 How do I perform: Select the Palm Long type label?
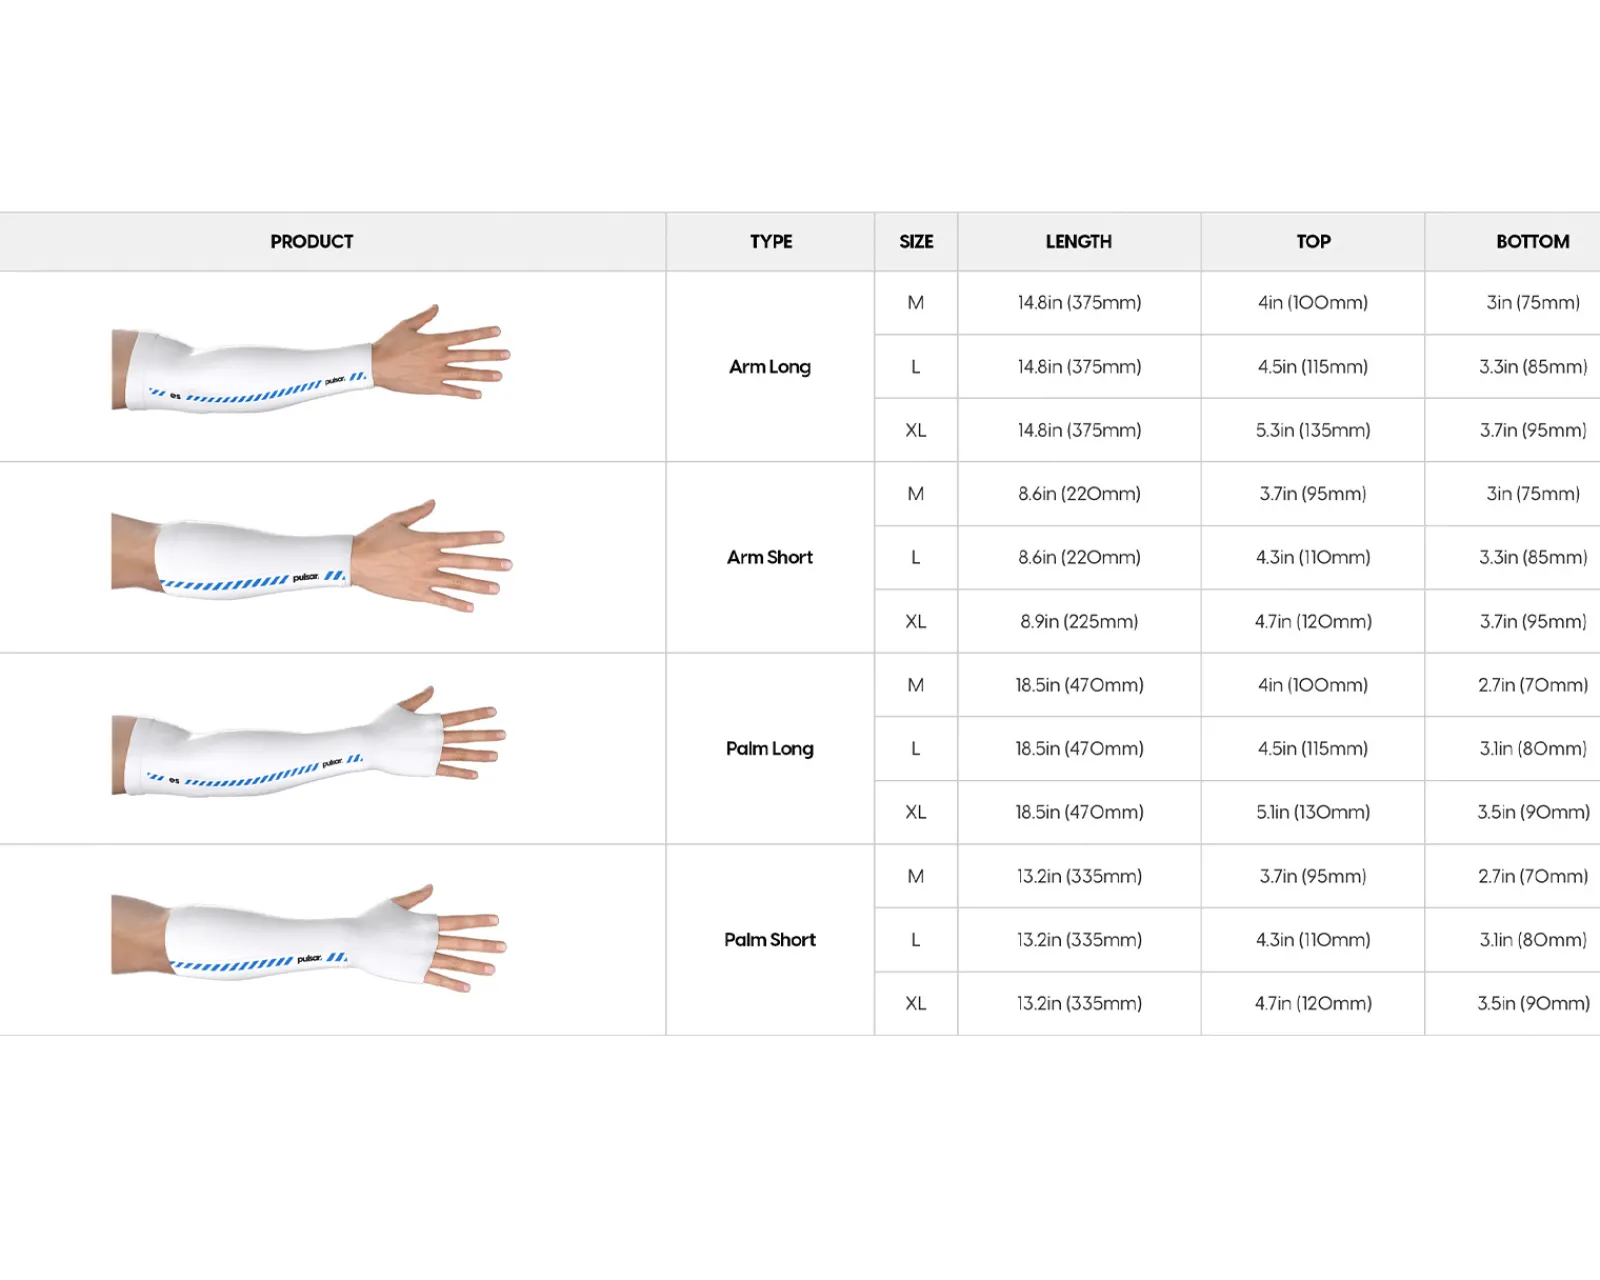pyautogui.click(x=770, y=748)
